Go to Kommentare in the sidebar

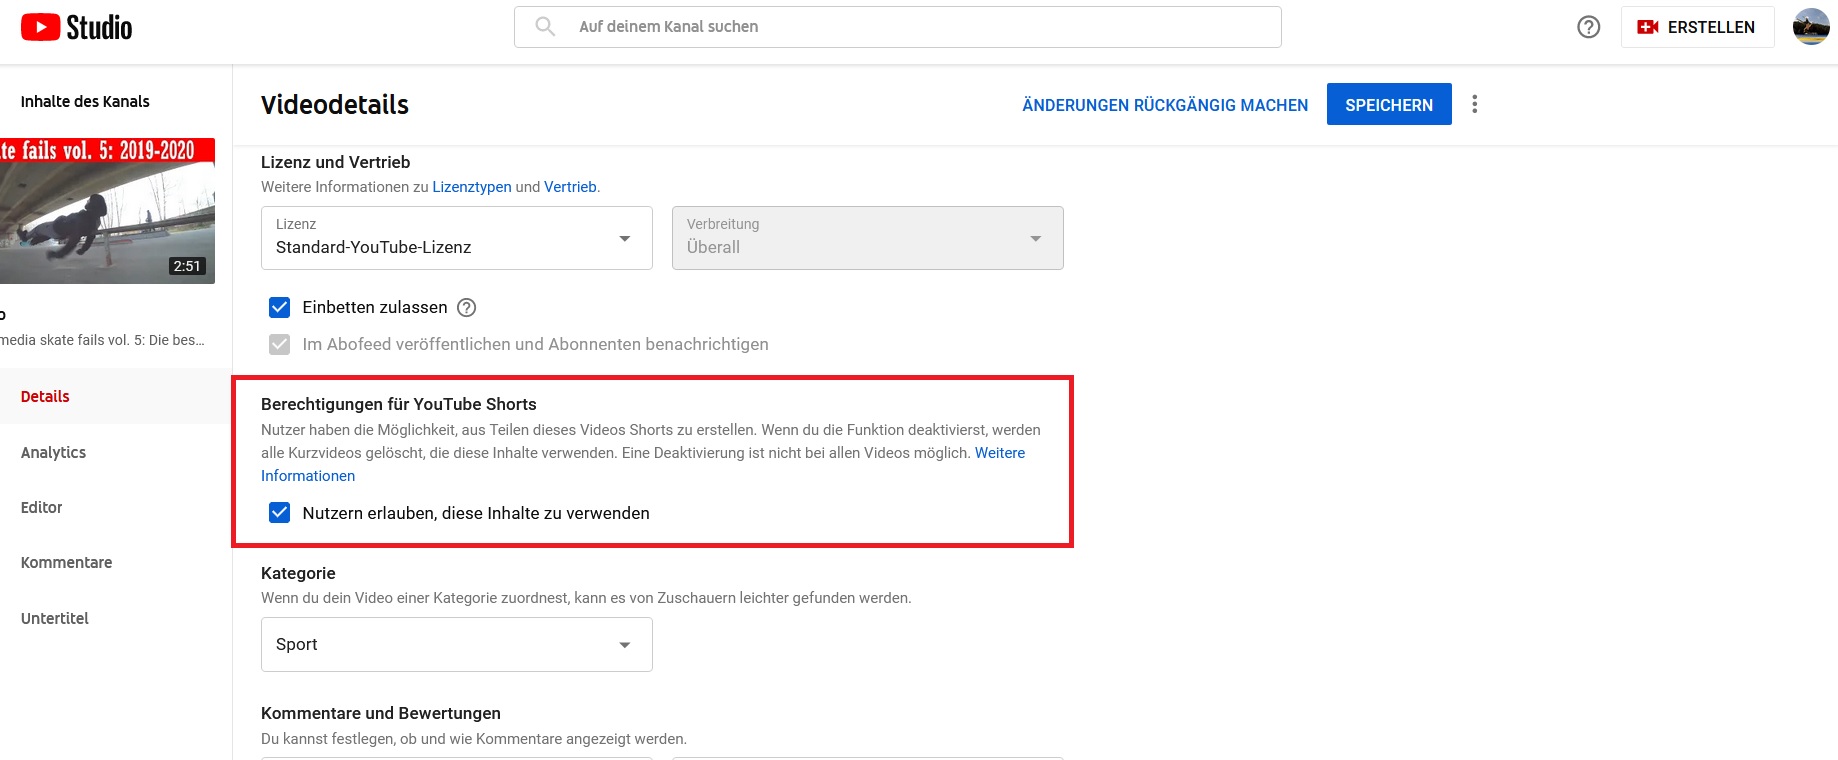tap(67, 562)
